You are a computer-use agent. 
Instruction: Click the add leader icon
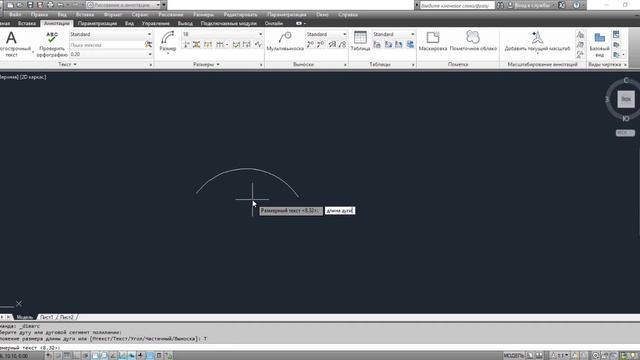[x=311, y=44]
